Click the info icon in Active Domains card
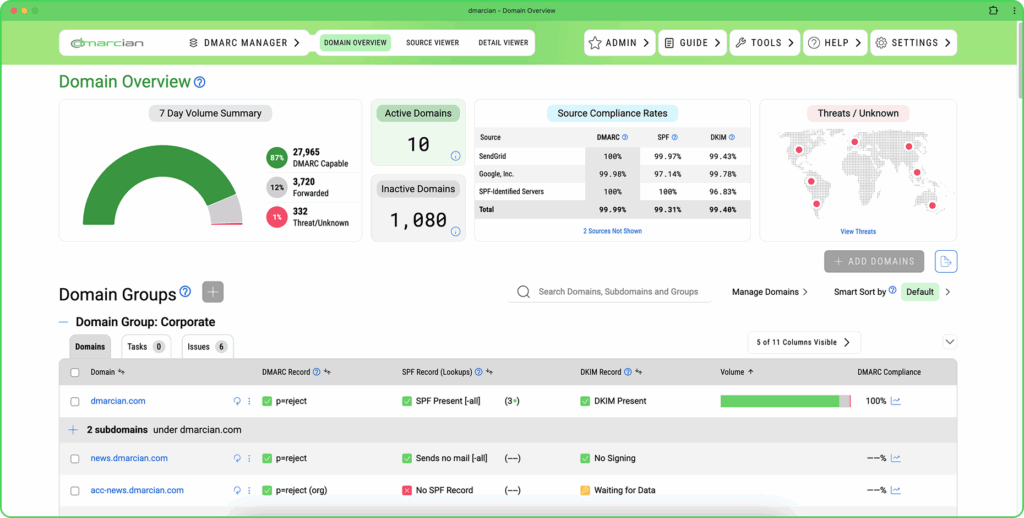 (x=455, y=156)
